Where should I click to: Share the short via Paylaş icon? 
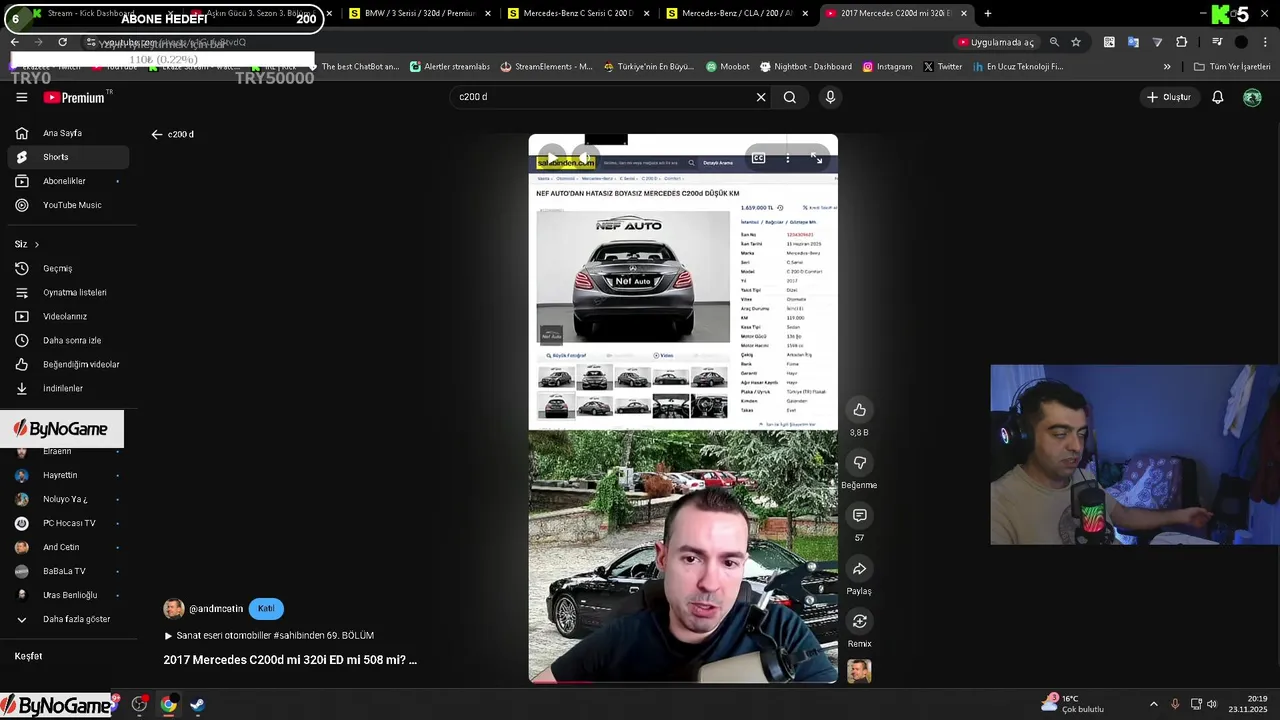(x=859, y=568)
